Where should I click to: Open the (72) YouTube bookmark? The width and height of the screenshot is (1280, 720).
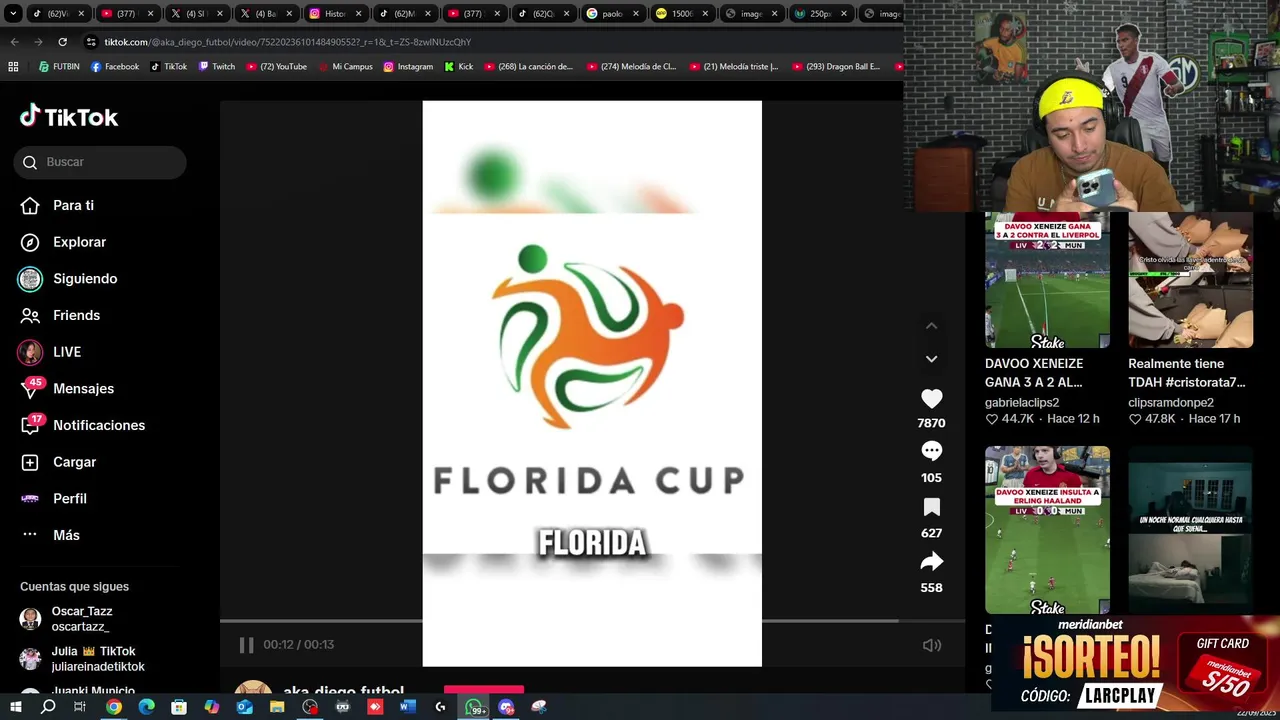tap(276, 67)
